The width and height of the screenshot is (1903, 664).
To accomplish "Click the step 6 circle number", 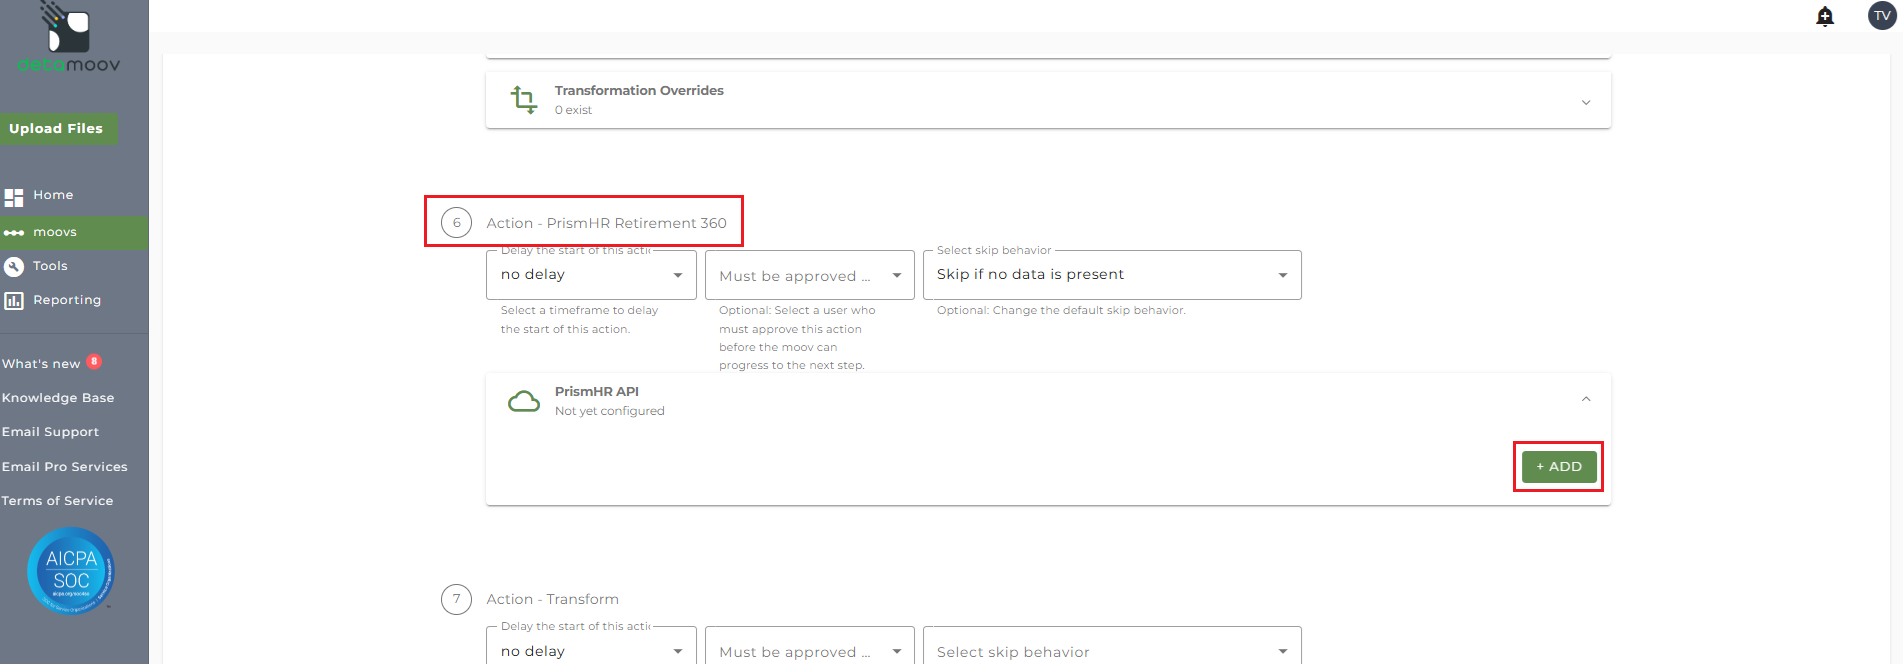I will [457, 223].
